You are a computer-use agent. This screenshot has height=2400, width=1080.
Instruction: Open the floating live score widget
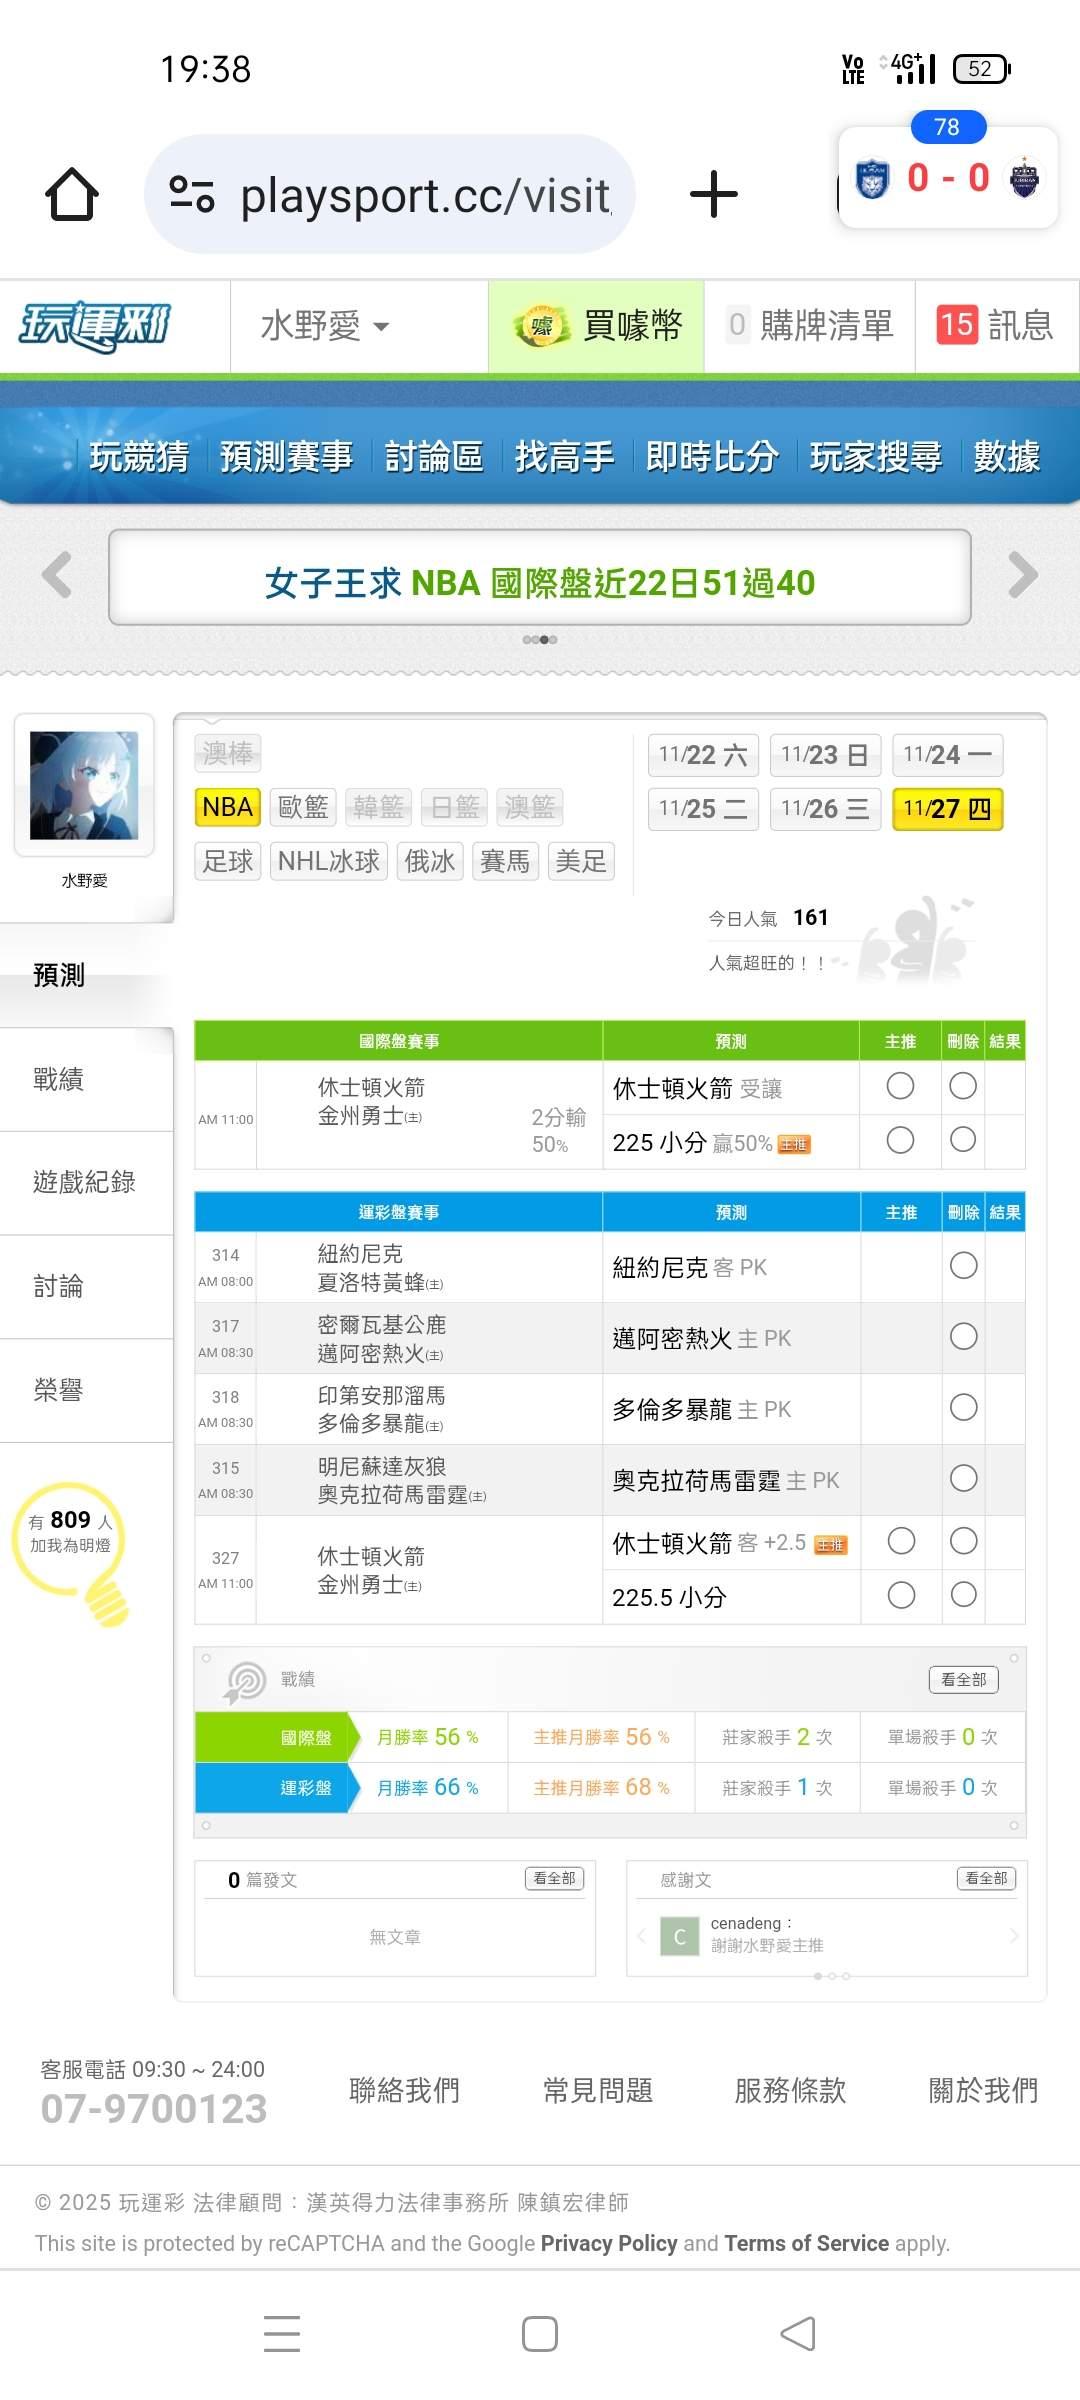point(947,179)
